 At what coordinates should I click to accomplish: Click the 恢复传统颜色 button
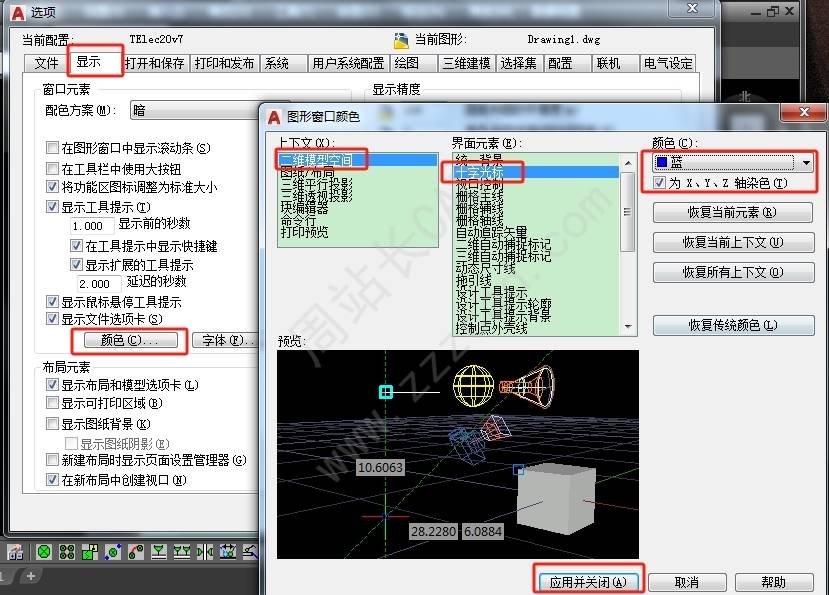733,325
